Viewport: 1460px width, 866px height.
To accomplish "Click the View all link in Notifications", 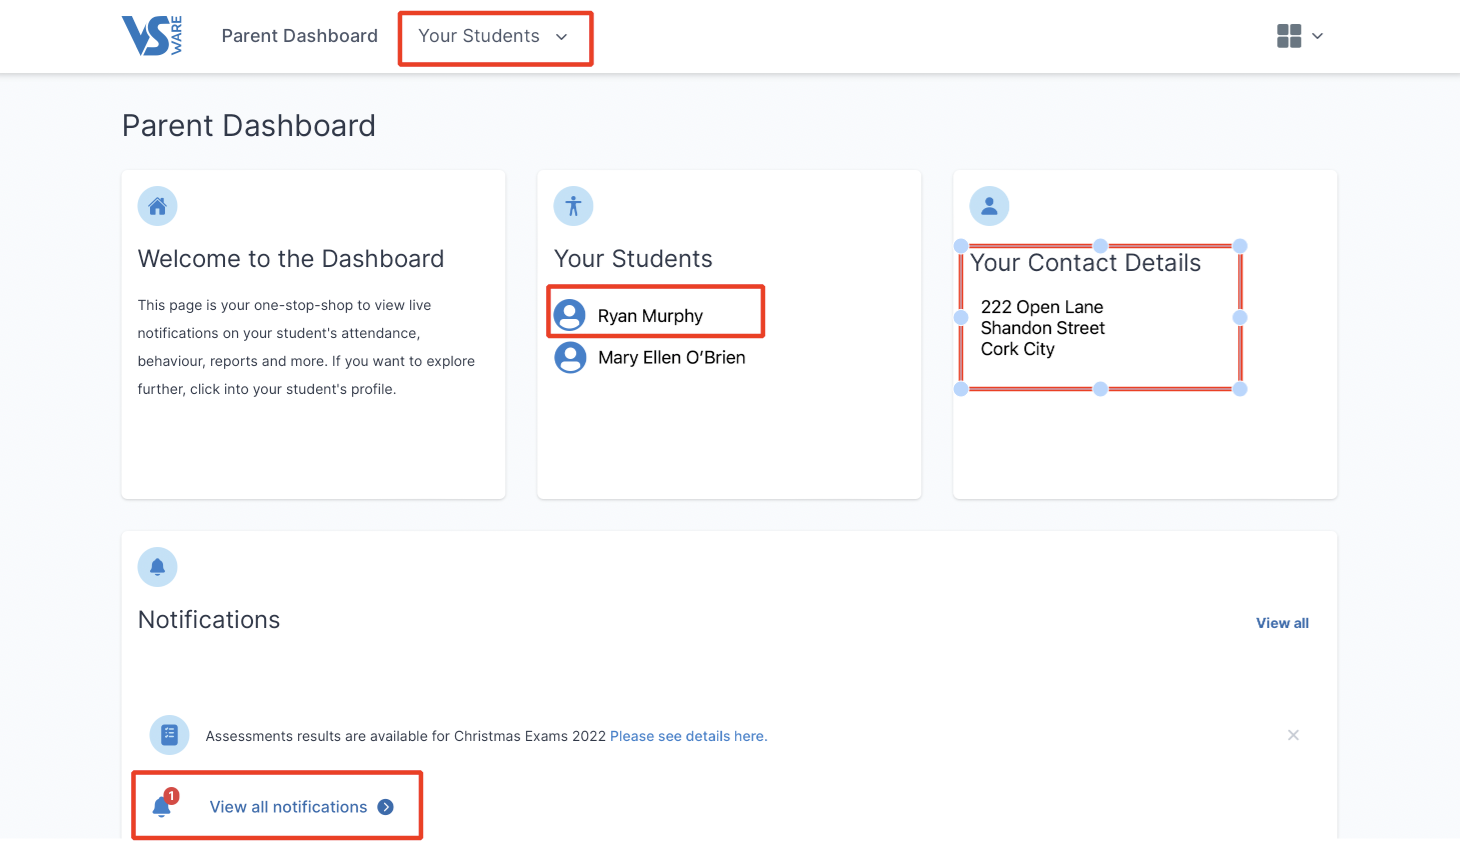I will click(x=1282, y=623).
